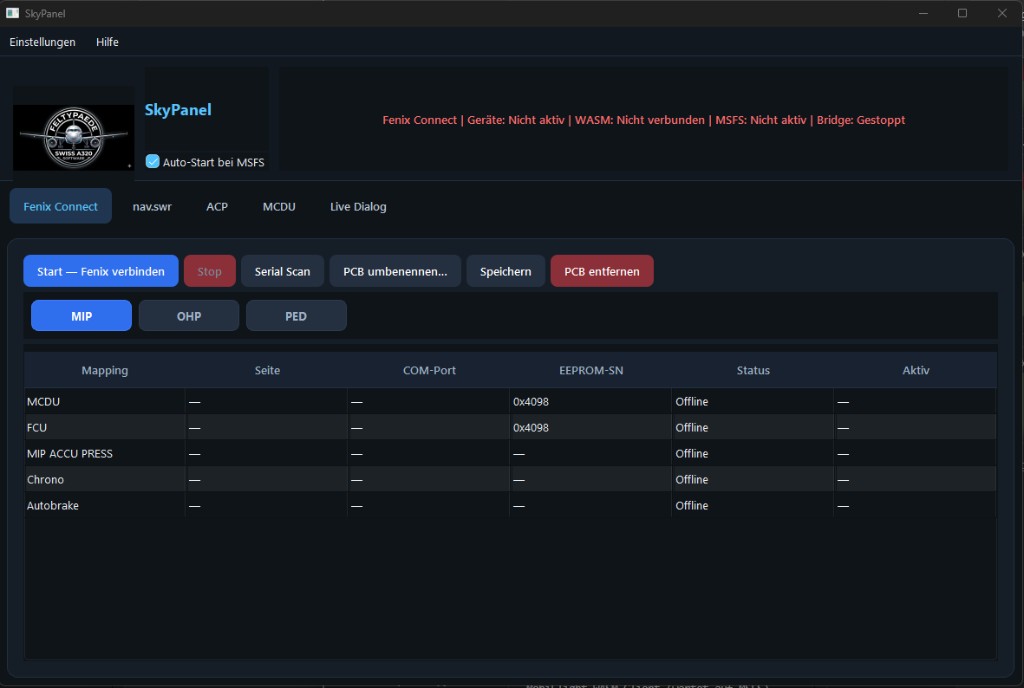Open the Einstellungen menu
The width and height of the screenshot is (1024, 688).
42,42
